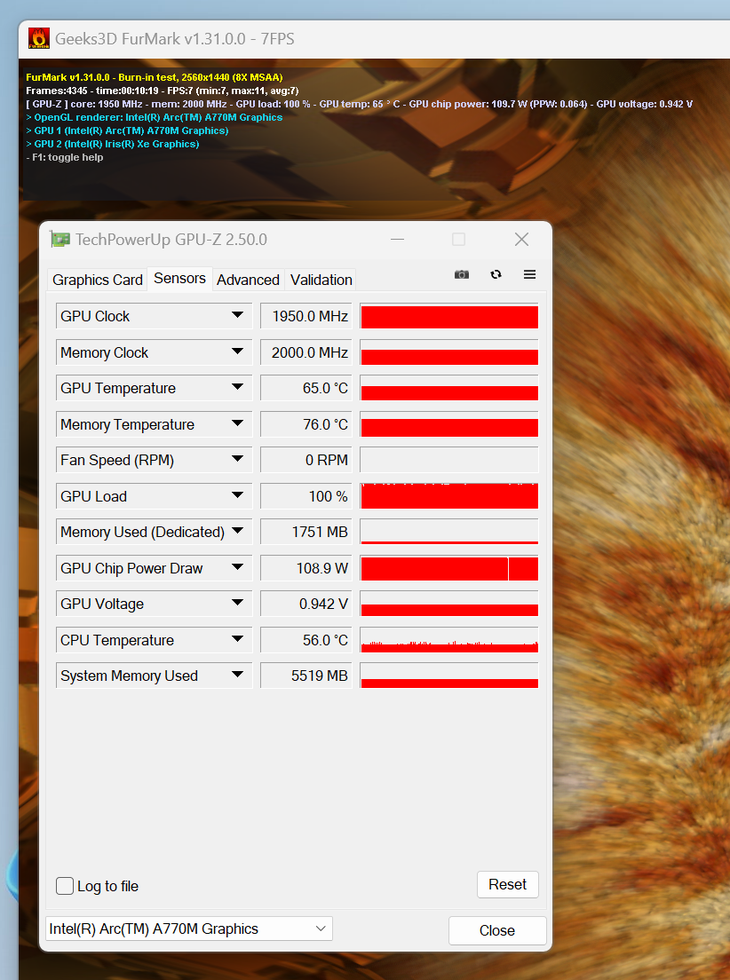Open the GPU-Z hamburger menu

(529, 274)
